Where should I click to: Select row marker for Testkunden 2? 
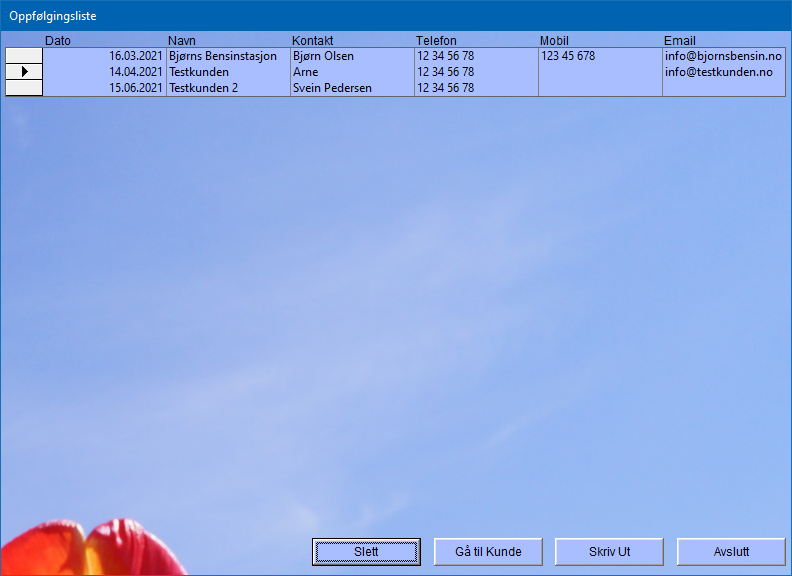tap(24, 88)
